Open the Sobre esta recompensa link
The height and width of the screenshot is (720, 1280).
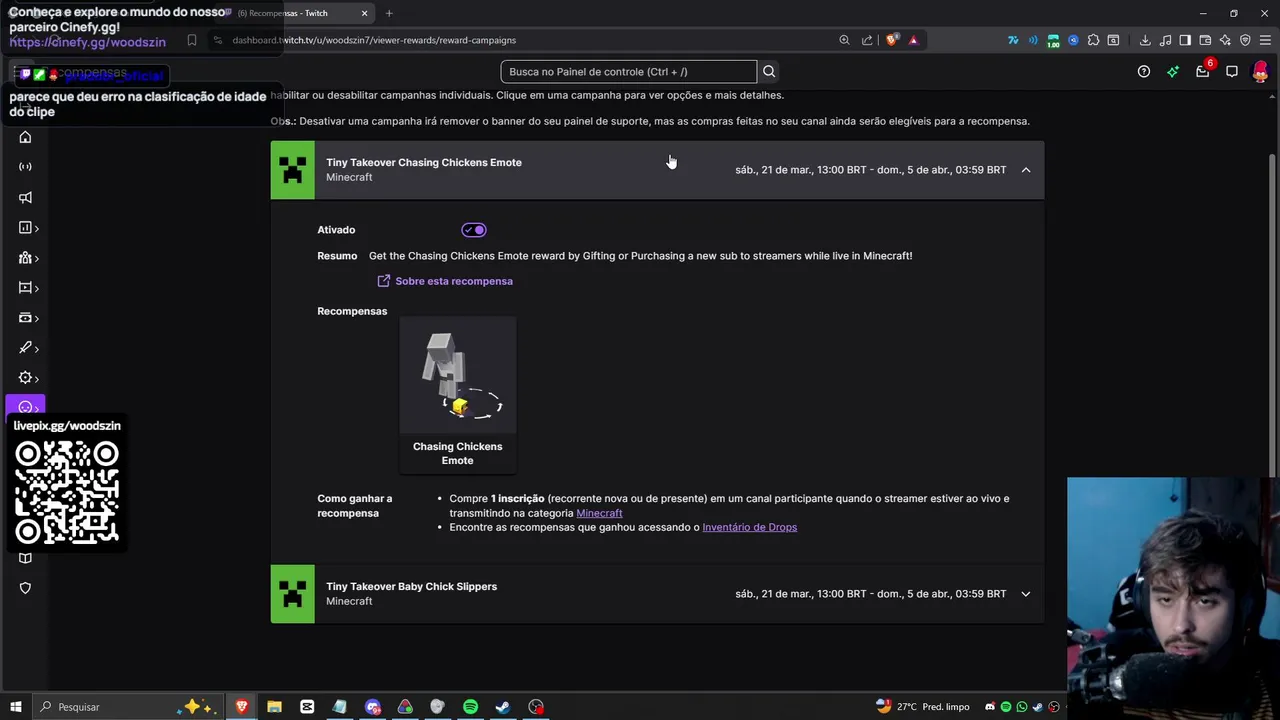[x=445, y=281]
